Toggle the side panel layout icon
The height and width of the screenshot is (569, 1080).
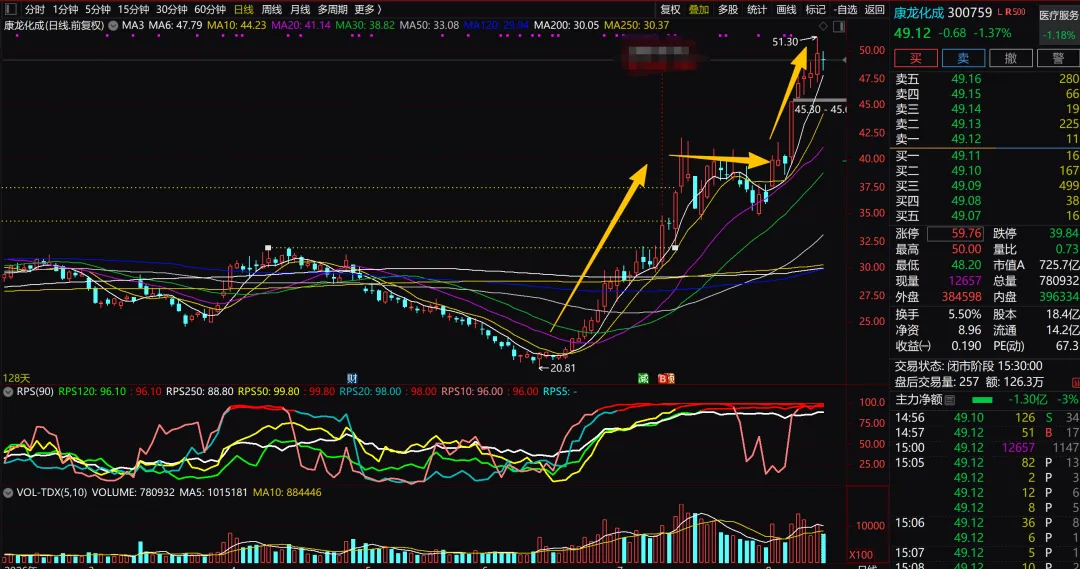pos(839,26)
